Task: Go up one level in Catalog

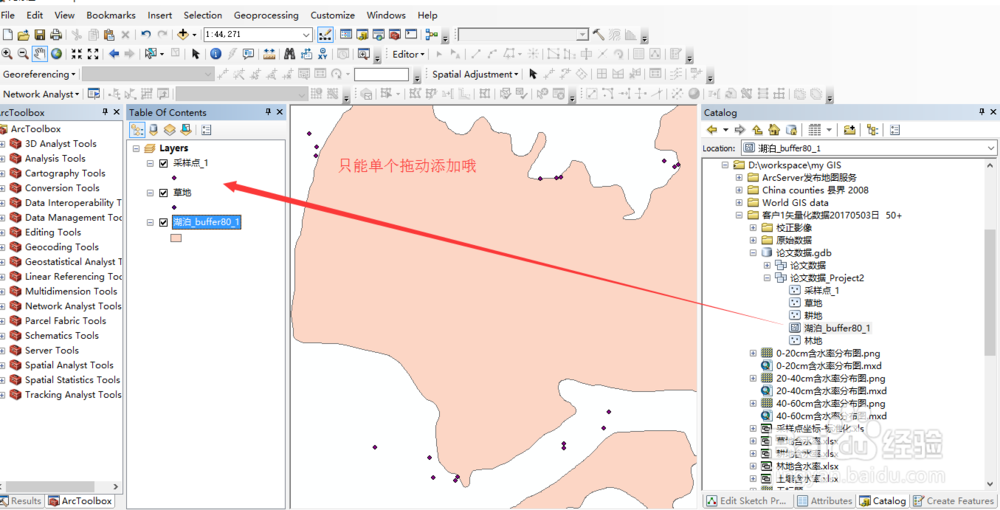Action: pyautogui.click(x=758, y=130)
